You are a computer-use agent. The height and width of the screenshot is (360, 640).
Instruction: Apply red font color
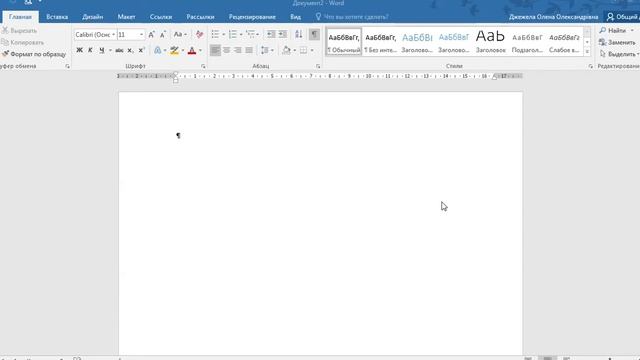192,50
